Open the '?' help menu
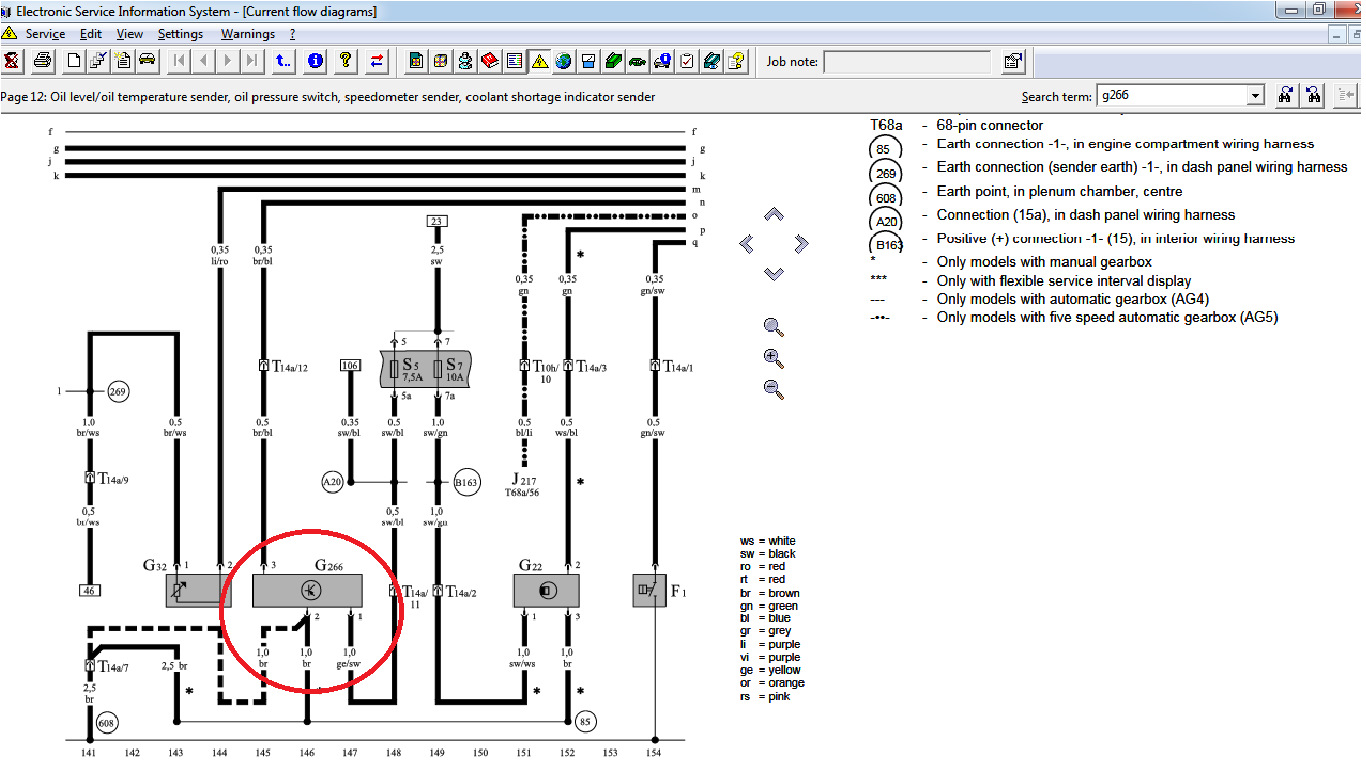Screen dimensions: 1366x768 point(292,34)
